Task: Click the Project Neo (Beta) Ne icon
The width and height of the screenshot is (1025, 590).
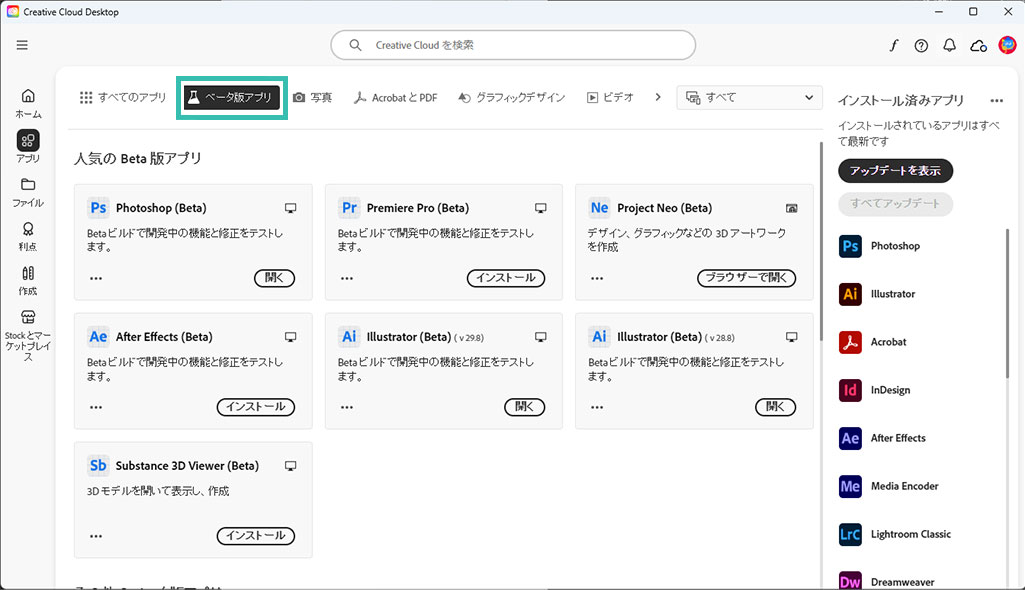Action: click(x=599, y=208)
